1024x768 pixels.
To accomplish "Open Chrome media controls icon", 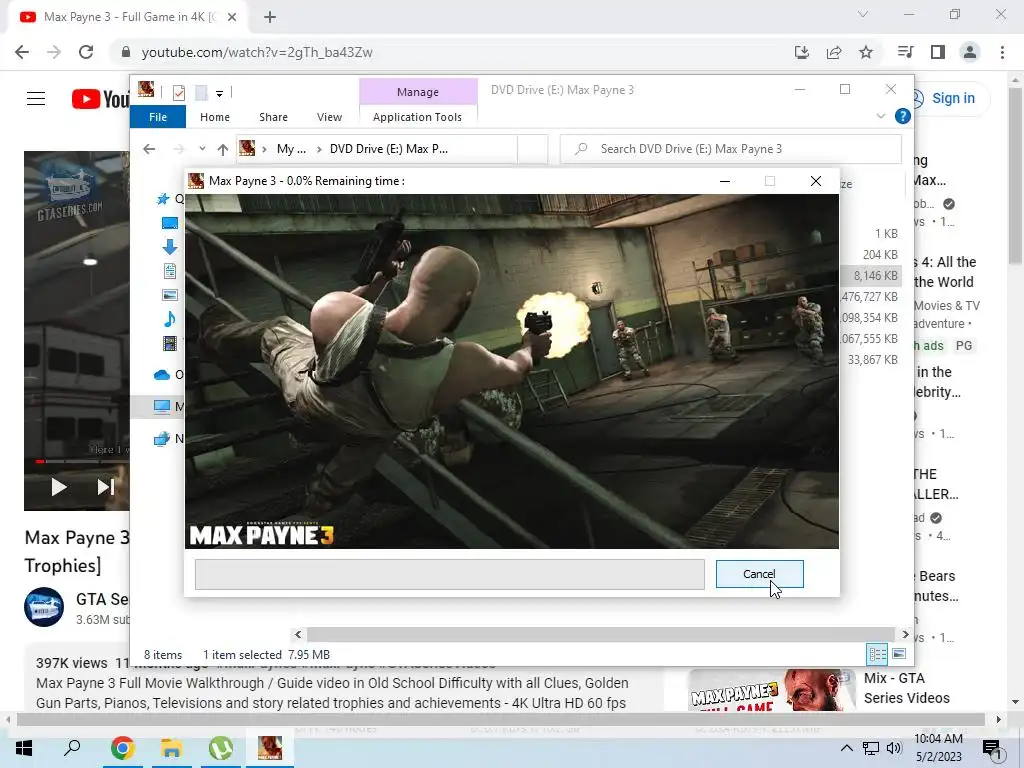I will pyautogui.click(x=905, y=52).
